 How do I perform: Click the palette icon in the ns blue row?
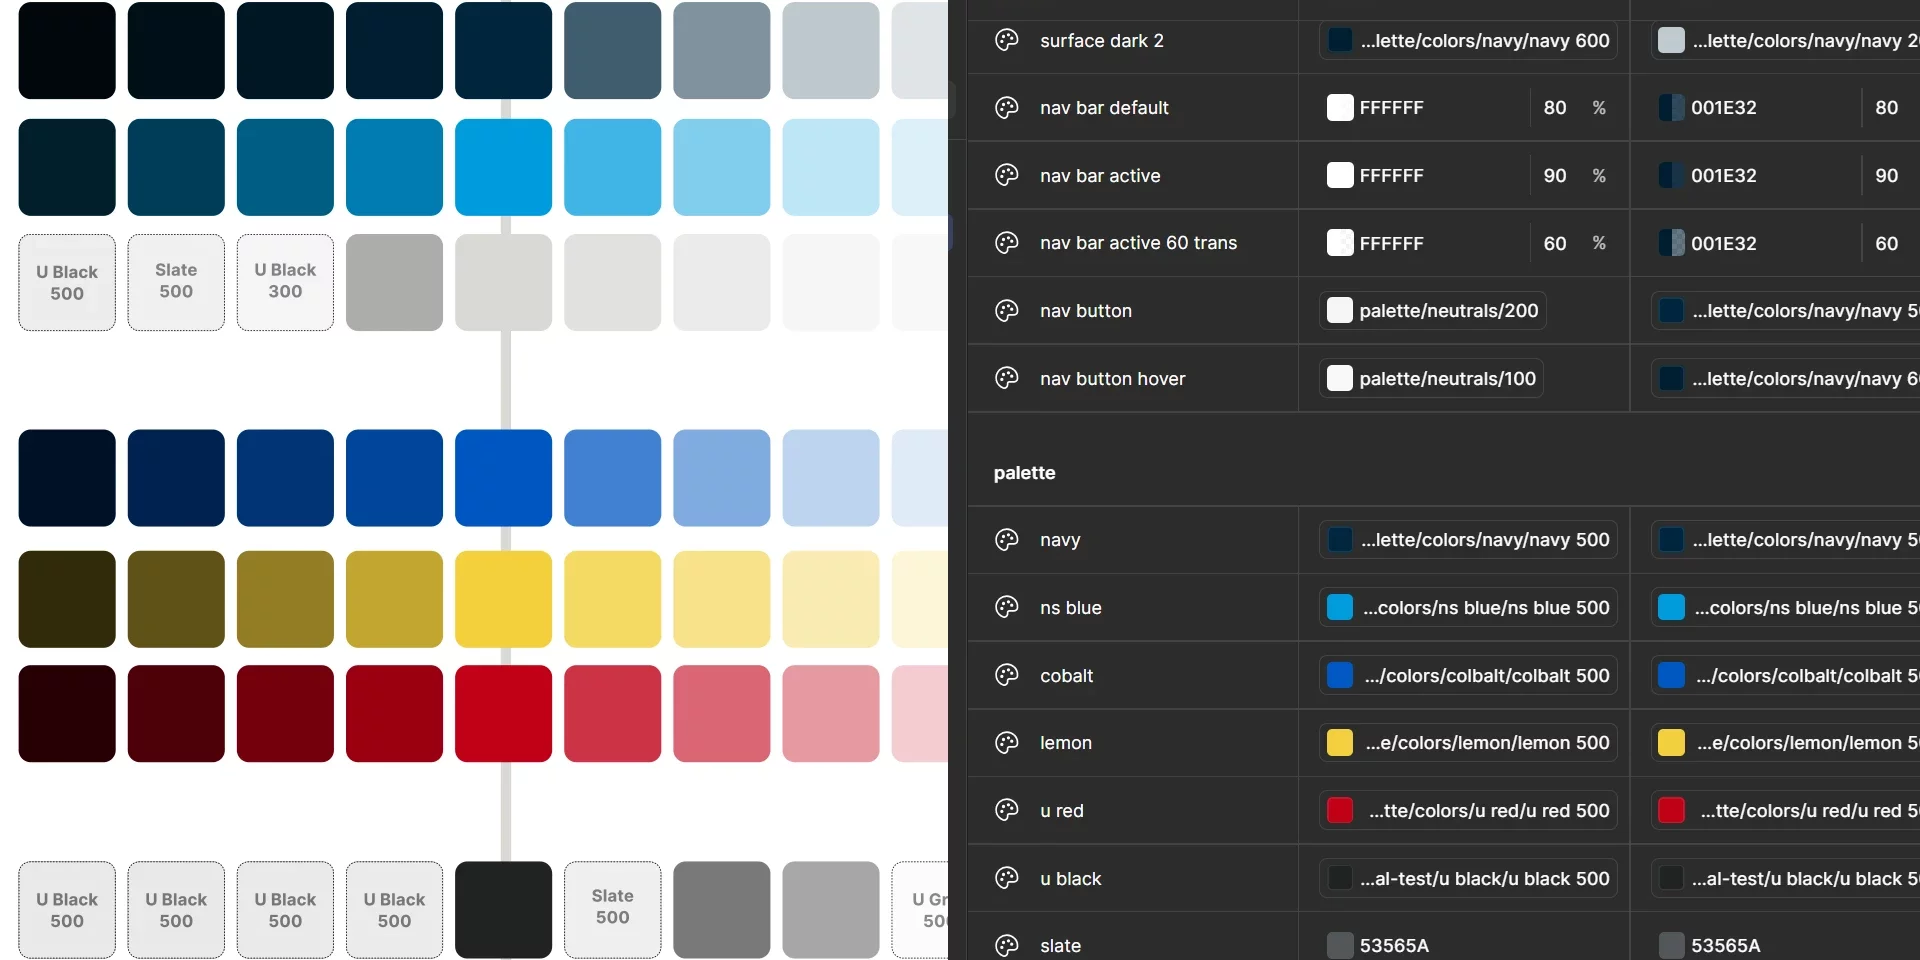pos(1006,607)
